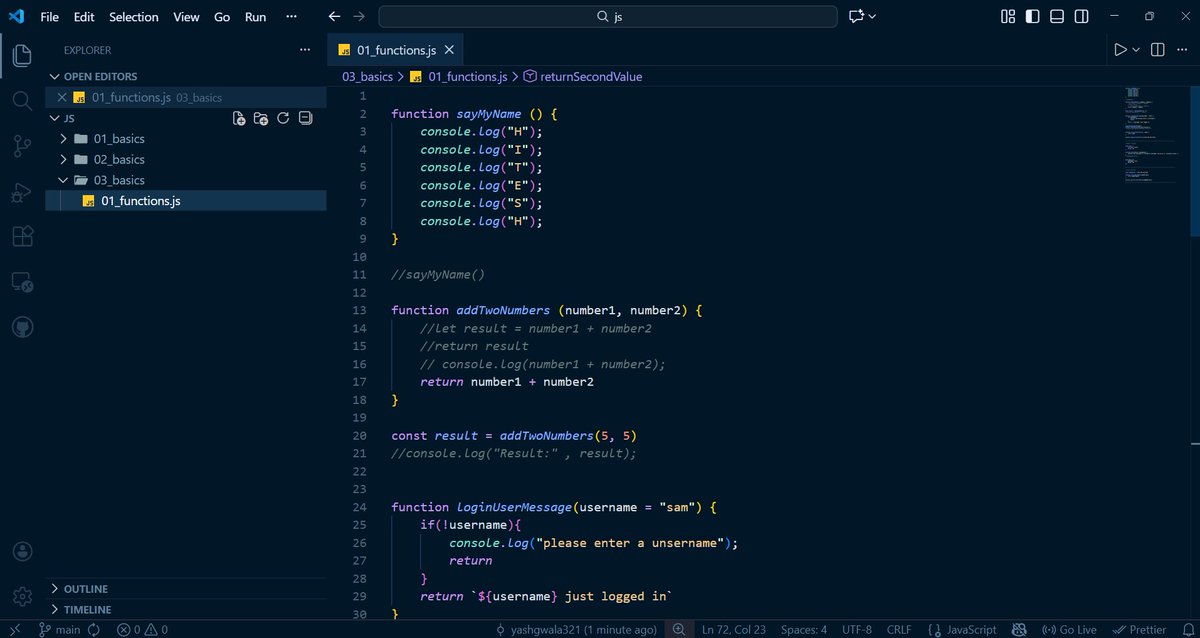
Task: Click 03_basics in the breadcrumb
Action: [x=367, y=76]
